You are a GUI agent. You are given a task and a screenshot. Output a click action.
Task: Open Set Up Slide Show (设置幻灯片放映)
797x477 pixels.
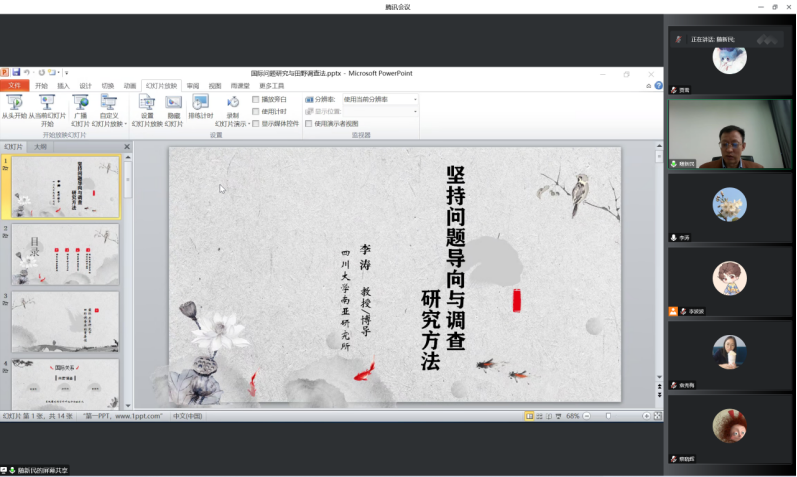(147, 103)
